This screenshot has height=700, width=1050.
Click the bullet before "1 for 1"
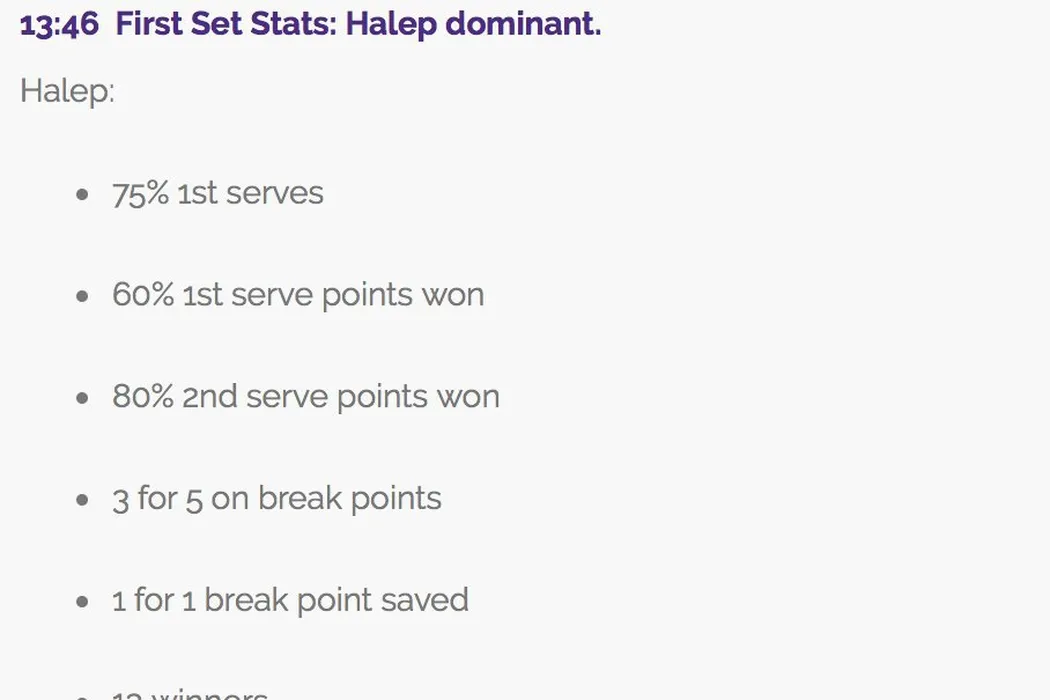point(82,601)
